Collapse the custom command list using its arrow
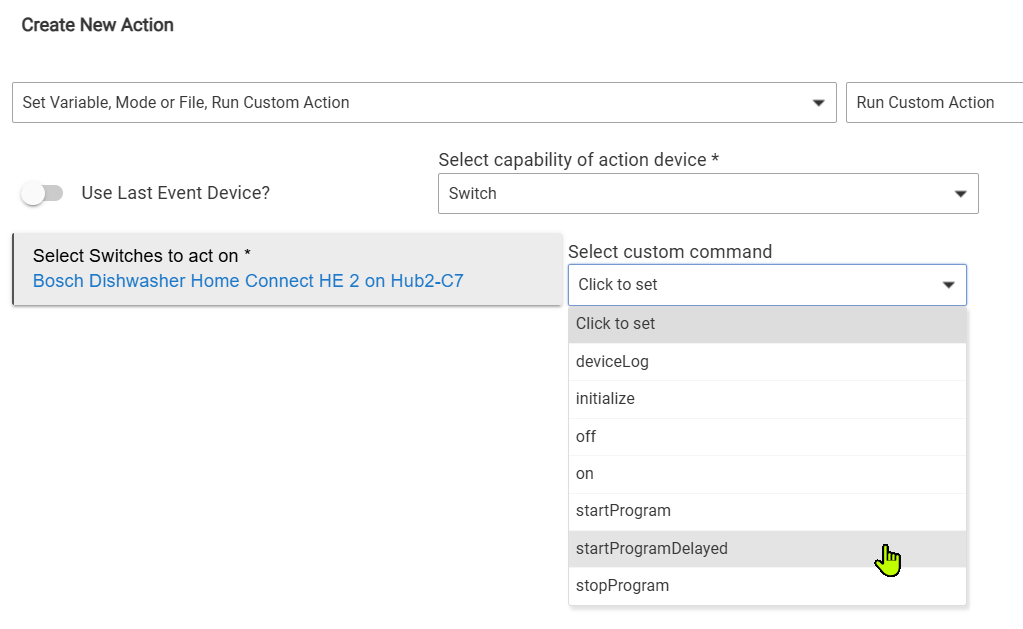Image resolution: width=1023 pixels, height=629 pixels. [x=948, y=285]
